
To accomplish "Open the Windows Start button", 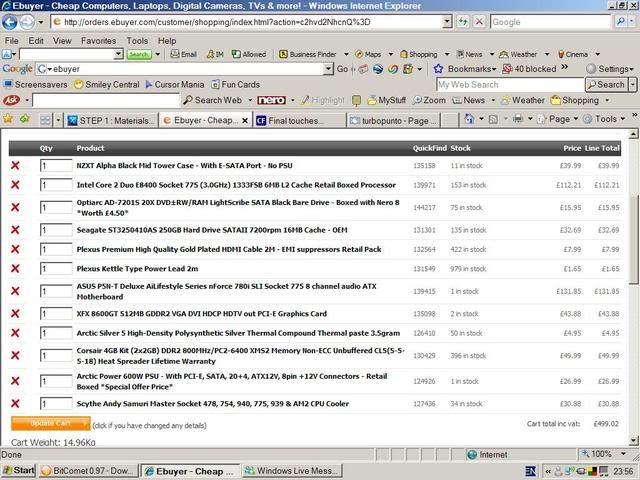I will click(19, 471).
